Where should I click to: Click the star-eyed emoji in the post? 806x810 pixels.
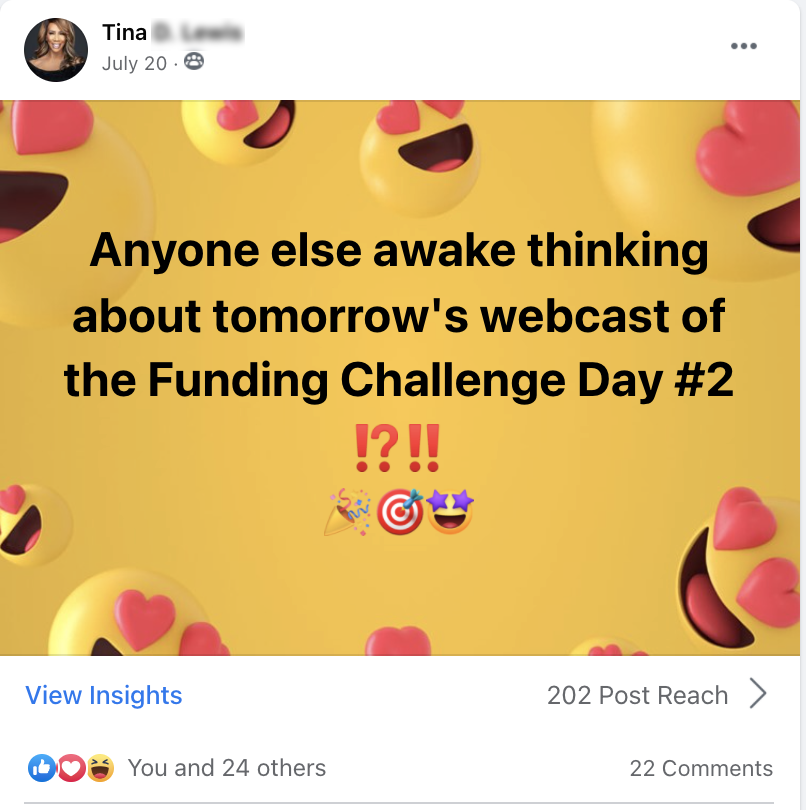(x=450, y=513)
